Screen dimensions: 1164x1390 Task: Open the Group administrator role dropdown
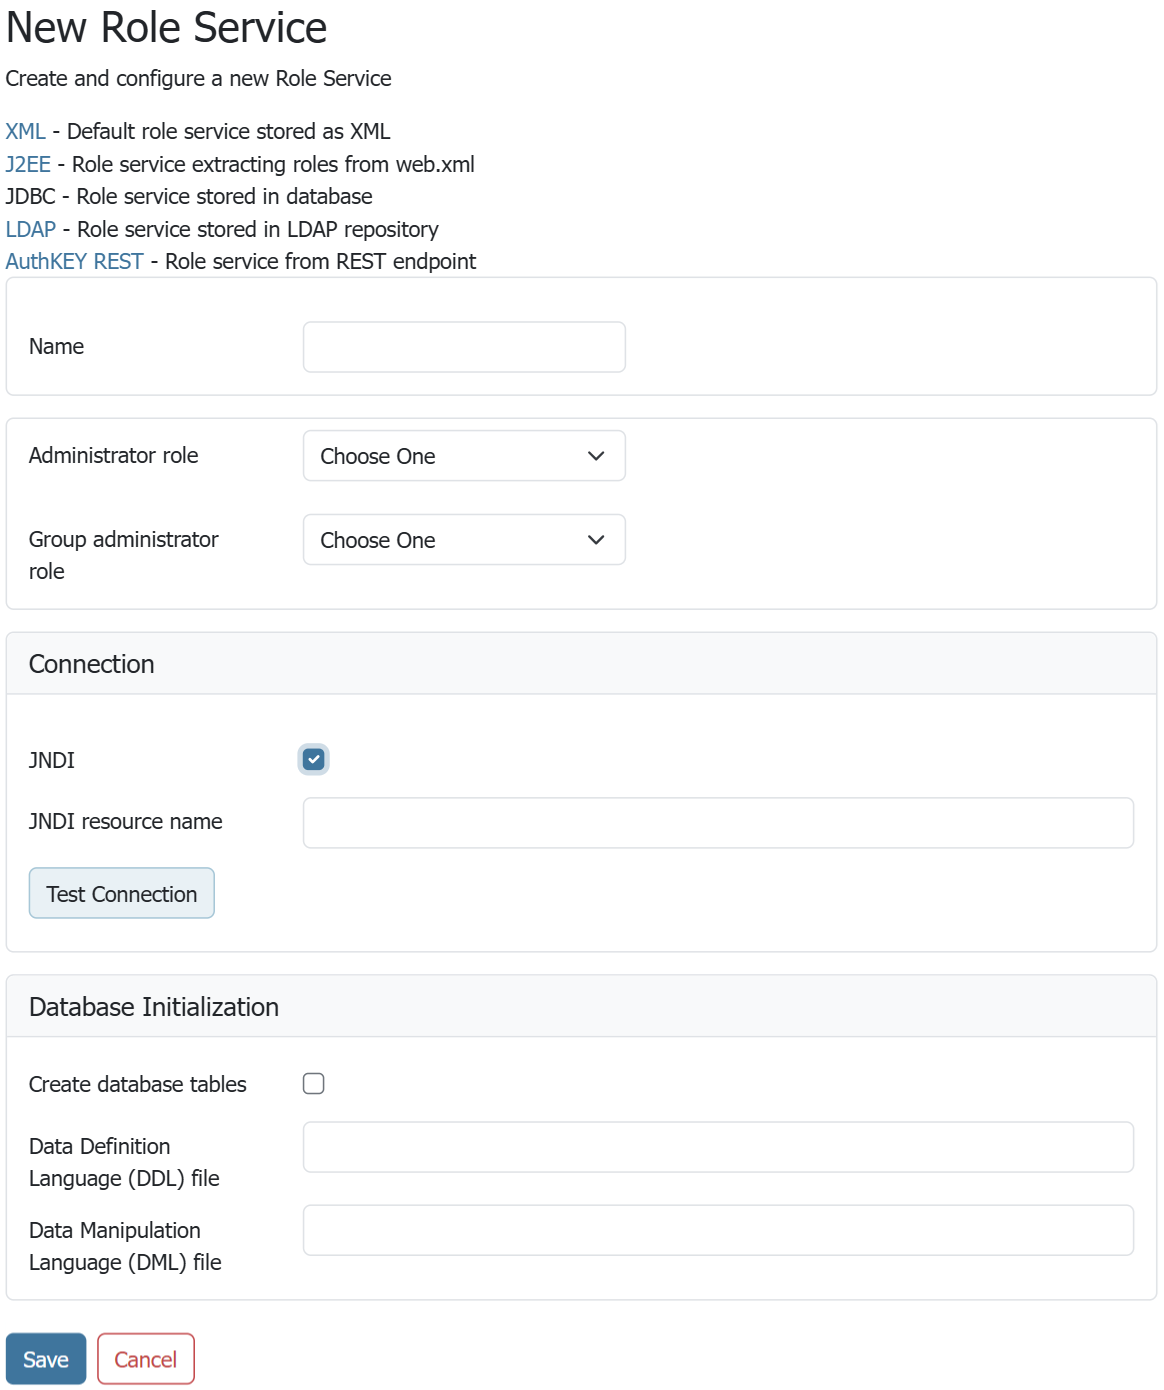pyautogui.click(x=464, y=540)
